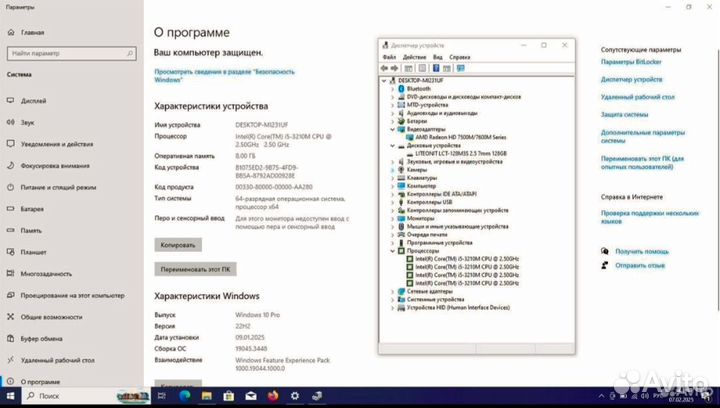This screenshot has height=408, width=720.
Task: Click Отправить отзыв link
Action: (640, 265)
